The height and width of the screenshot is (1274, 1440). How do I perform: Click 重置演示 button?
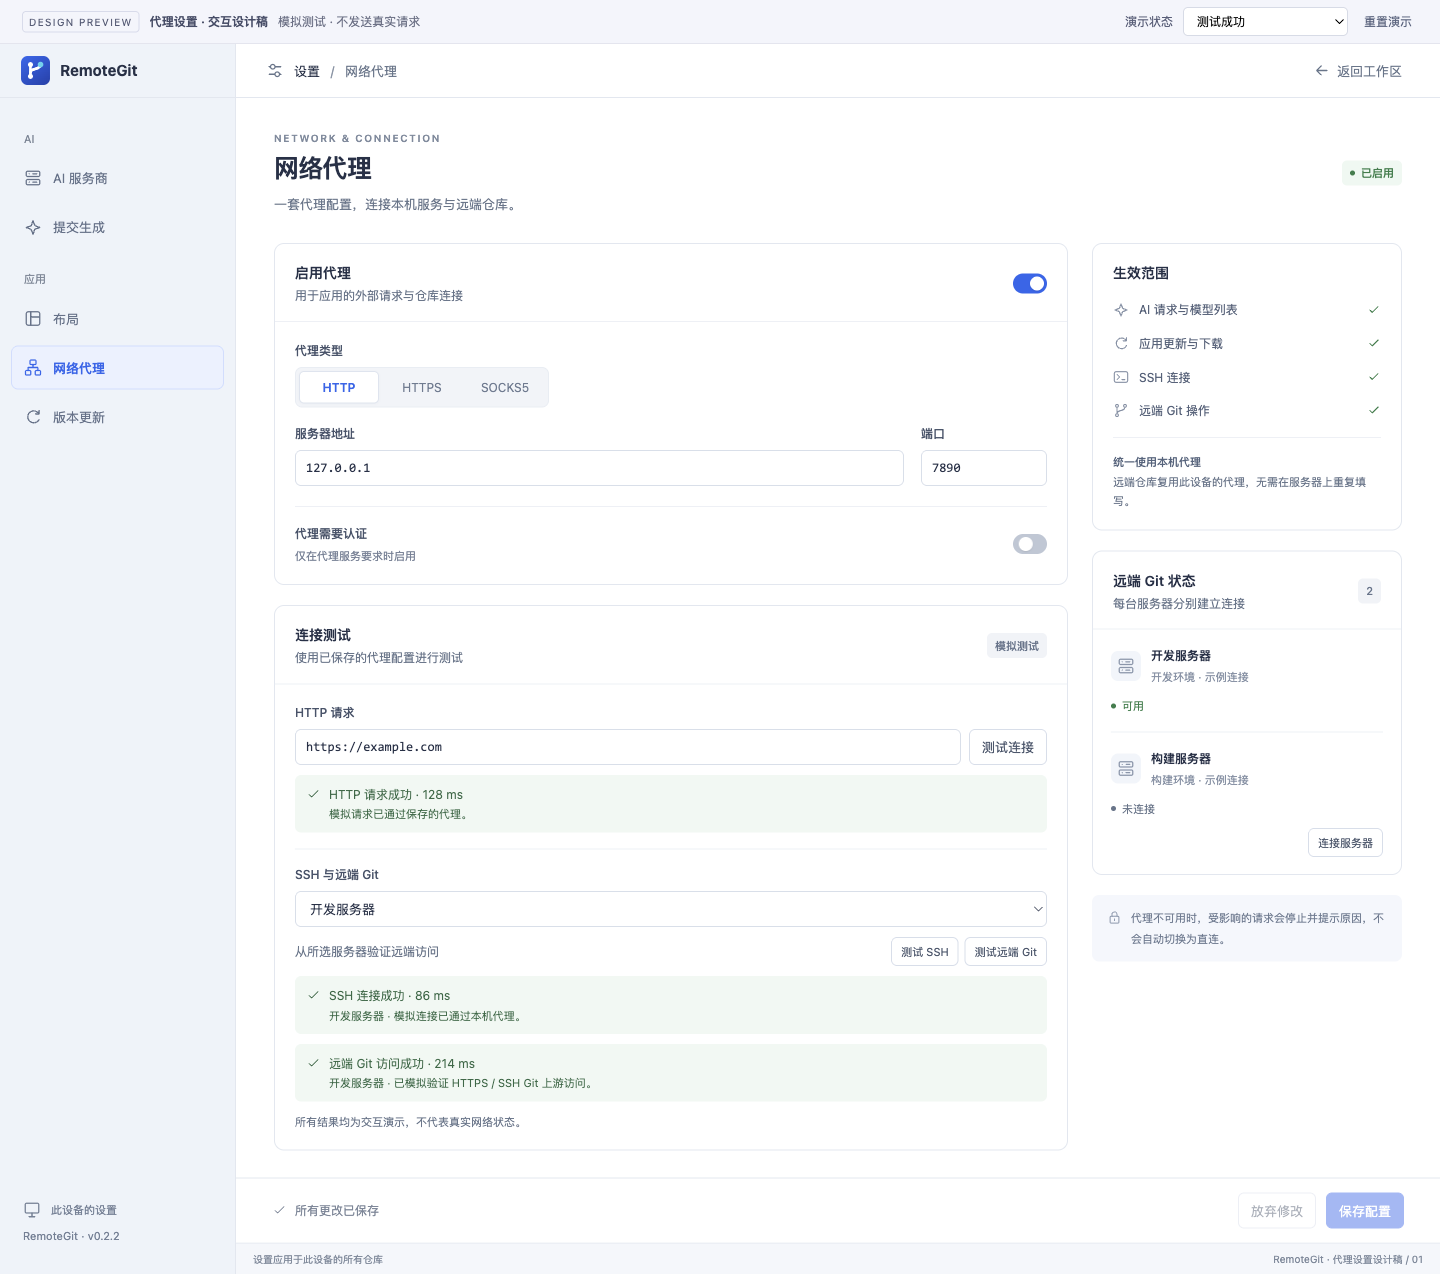coord(1388,21)
